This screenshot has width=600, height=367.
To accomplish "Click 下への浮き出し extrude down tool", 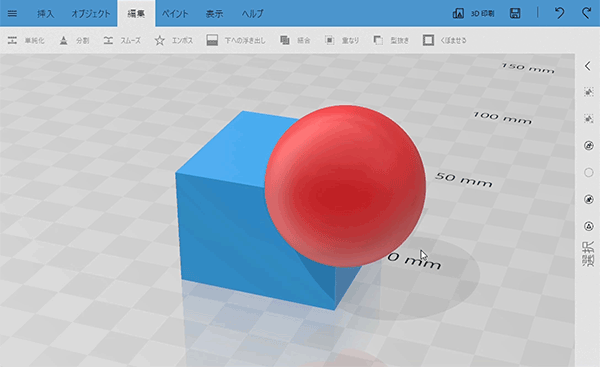I will point(236,40).
